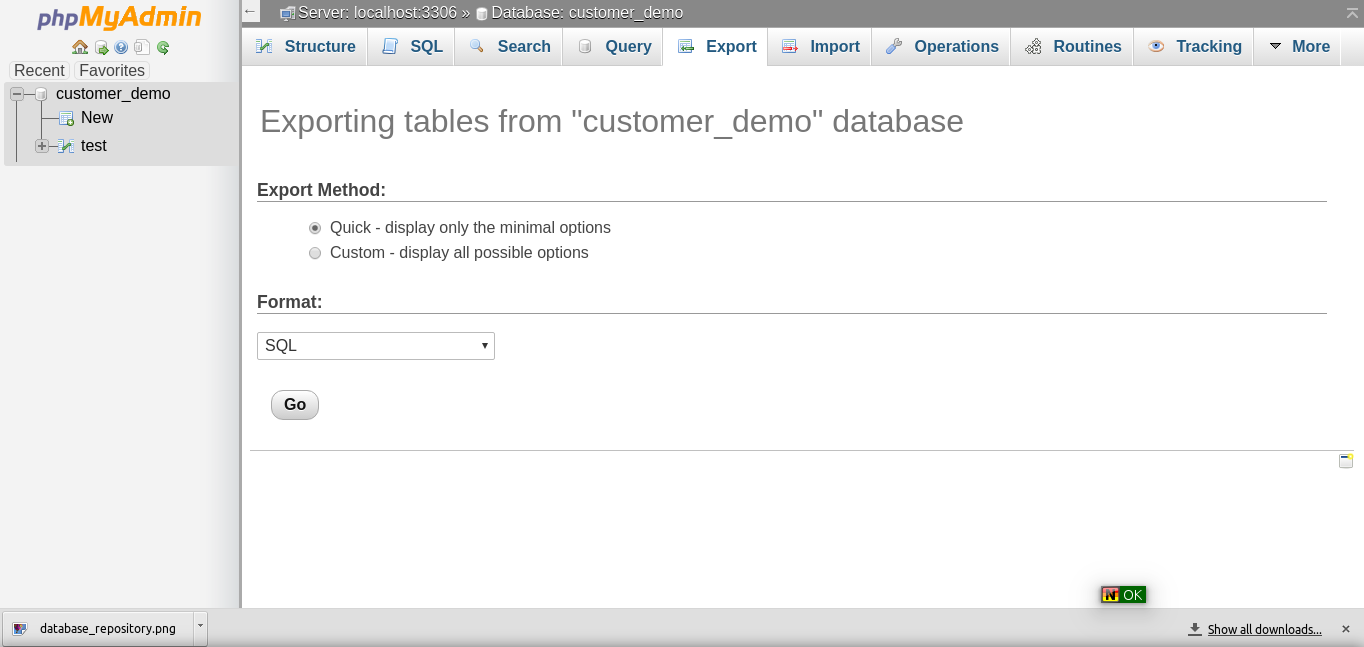This screenshot has height=647, width=1364.
Task: Expand the test table tree node
Action: click(x=41, y=146)
